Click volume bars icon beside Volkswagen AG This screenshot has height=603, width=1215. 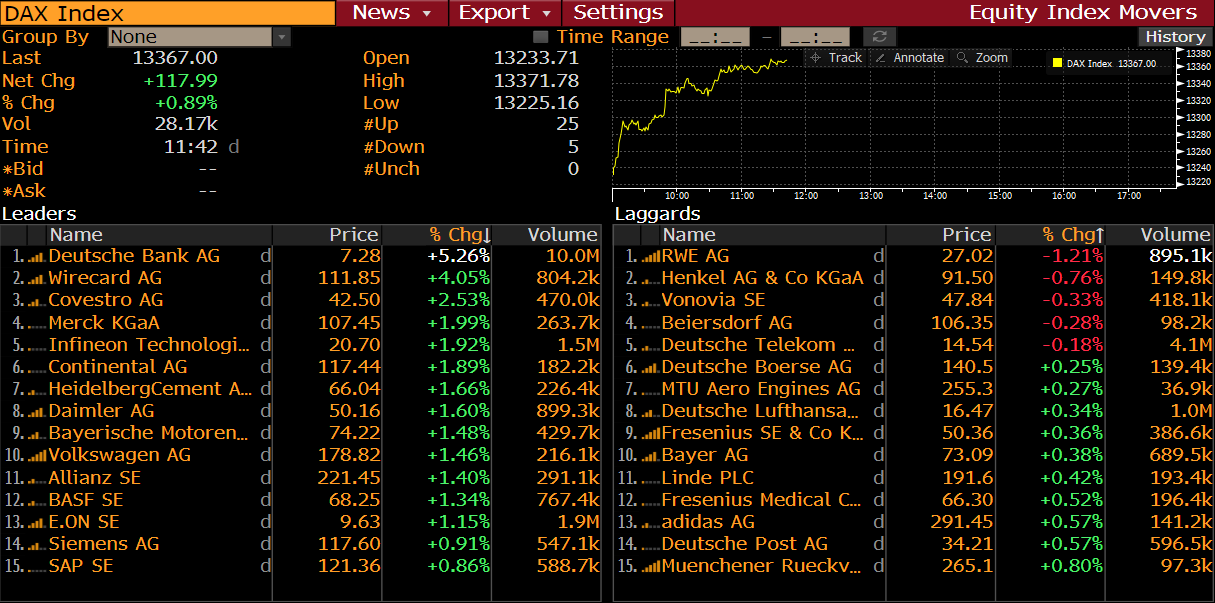(x=37, y=455)
